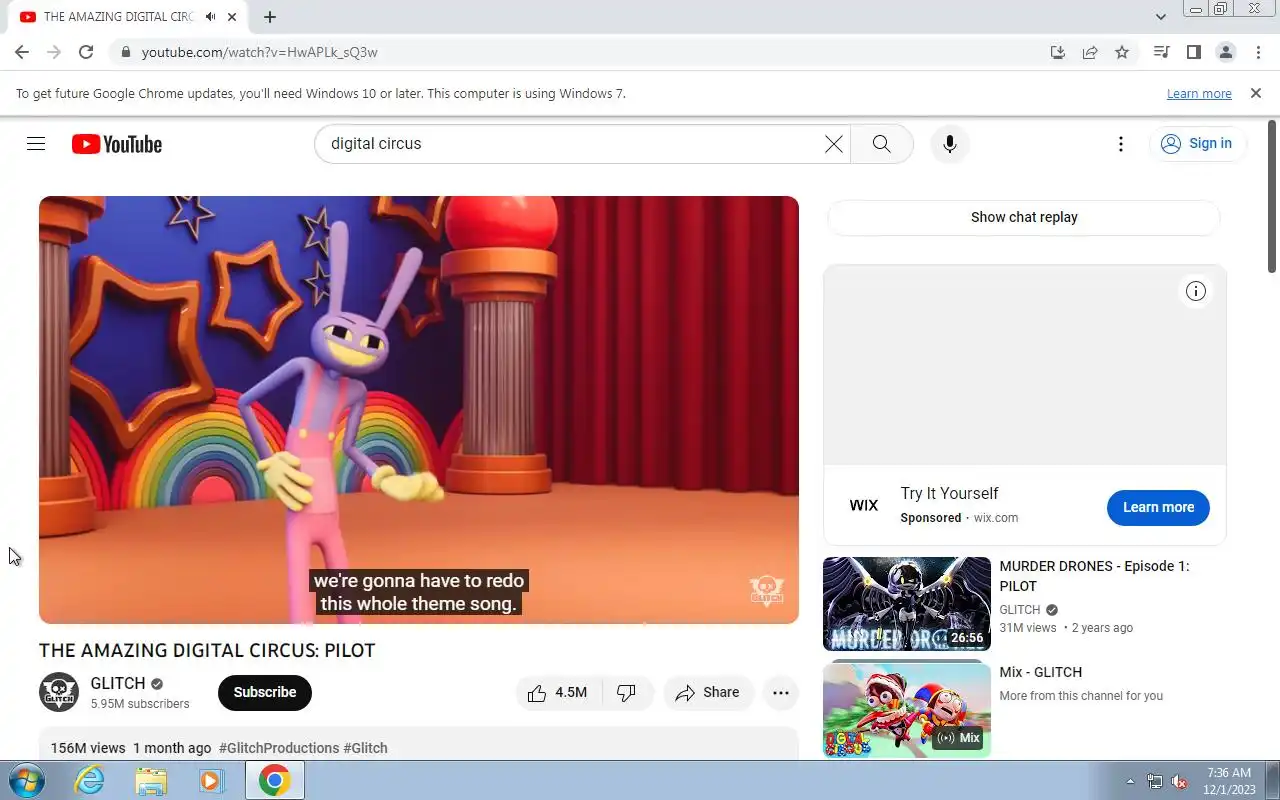Open a new tab
Viewport: 1280px width, 800px height.
270,17
